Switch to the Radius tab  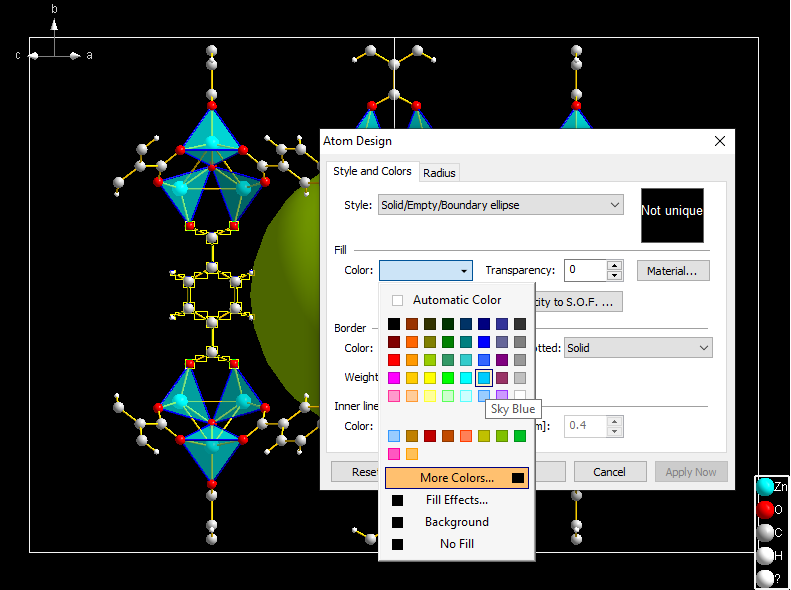[x=439, y=173]
